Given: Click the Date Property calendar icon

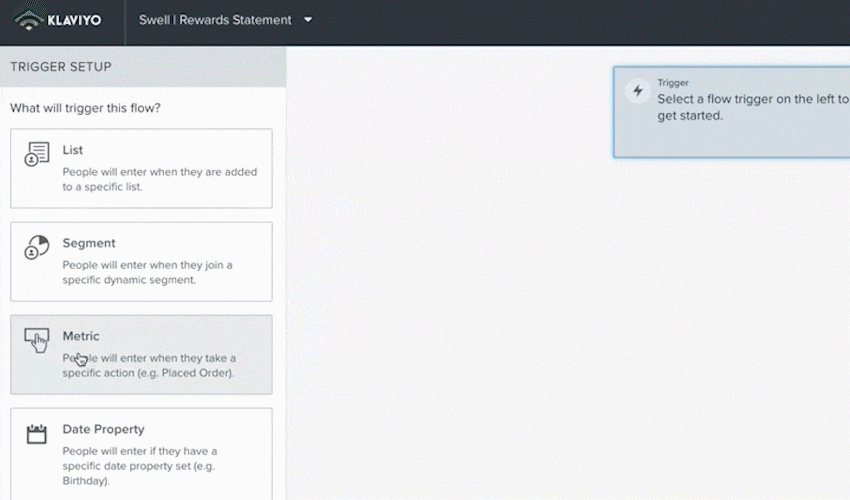Looking at the screenshot, I should click(37, 433).
